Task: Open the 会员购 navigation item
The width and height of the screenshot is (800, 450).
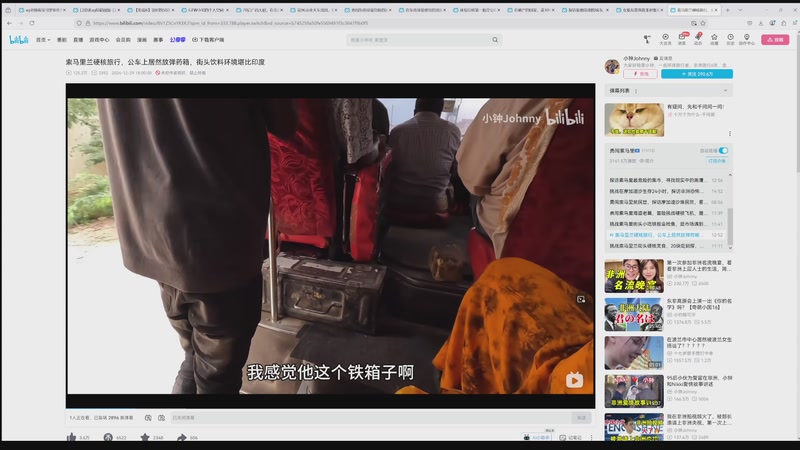Action: click(123, 40)
